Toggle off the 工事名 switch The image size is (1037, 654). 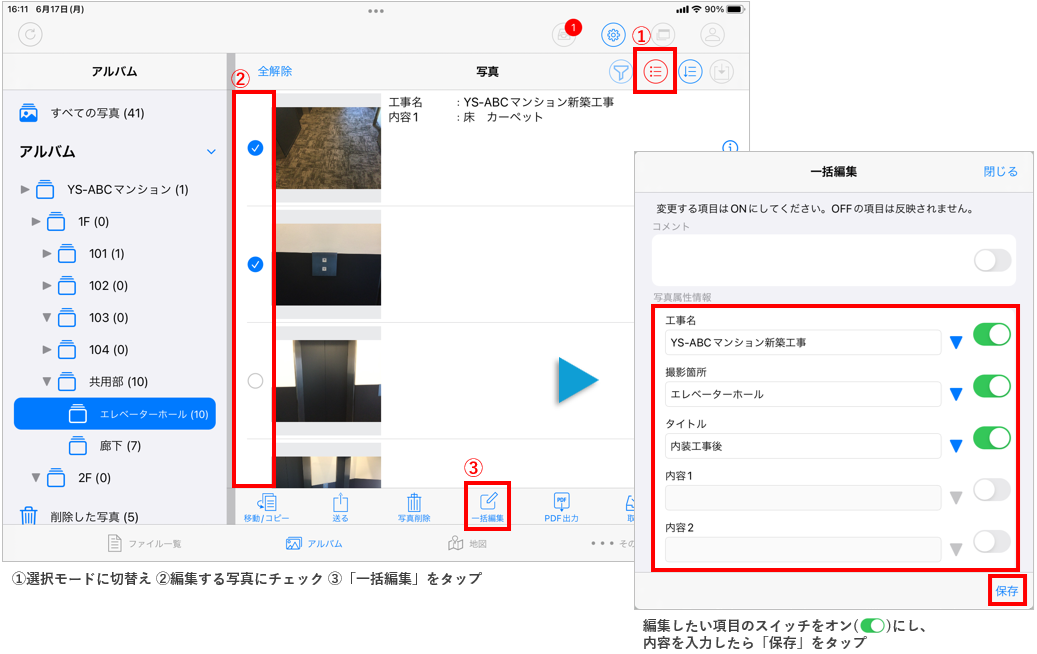tap(992, 335)
